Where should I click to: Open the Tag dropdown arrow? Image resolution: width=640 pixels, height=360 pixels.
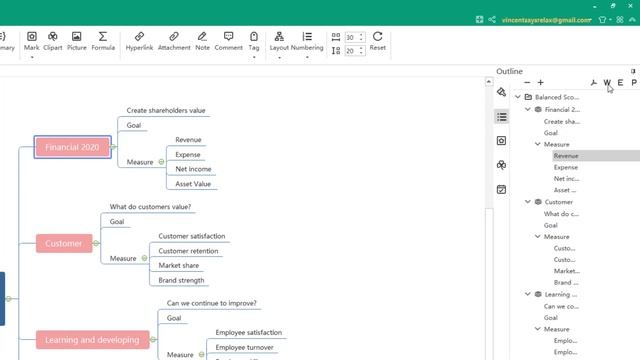click(254, 58)
